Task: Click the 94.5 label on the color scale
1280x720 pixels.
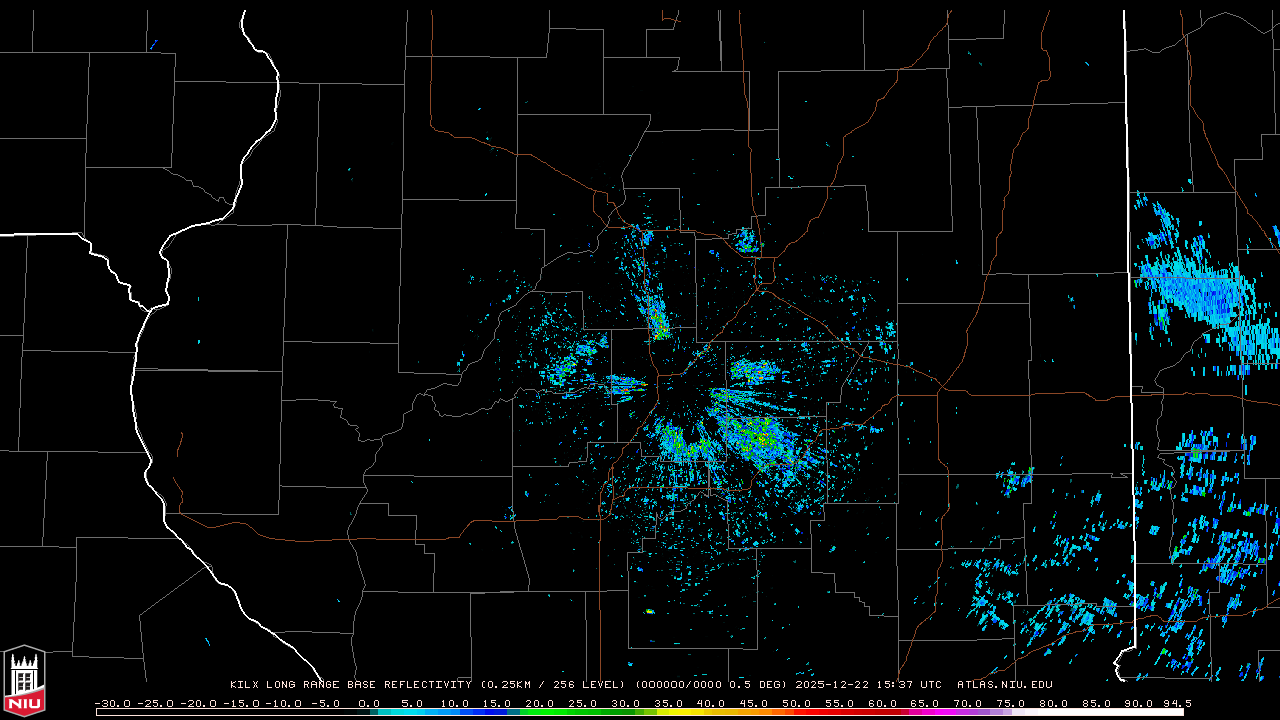Action: 1176,703
